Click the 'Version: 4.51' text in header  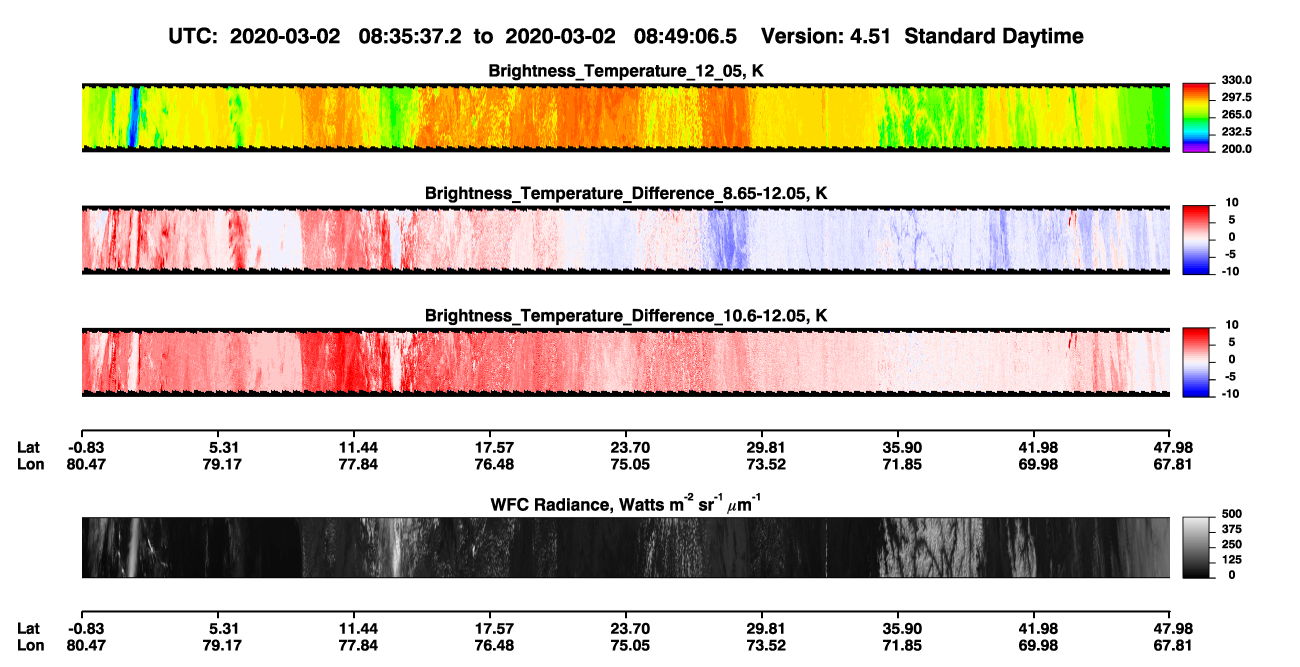tap(828, 36)
